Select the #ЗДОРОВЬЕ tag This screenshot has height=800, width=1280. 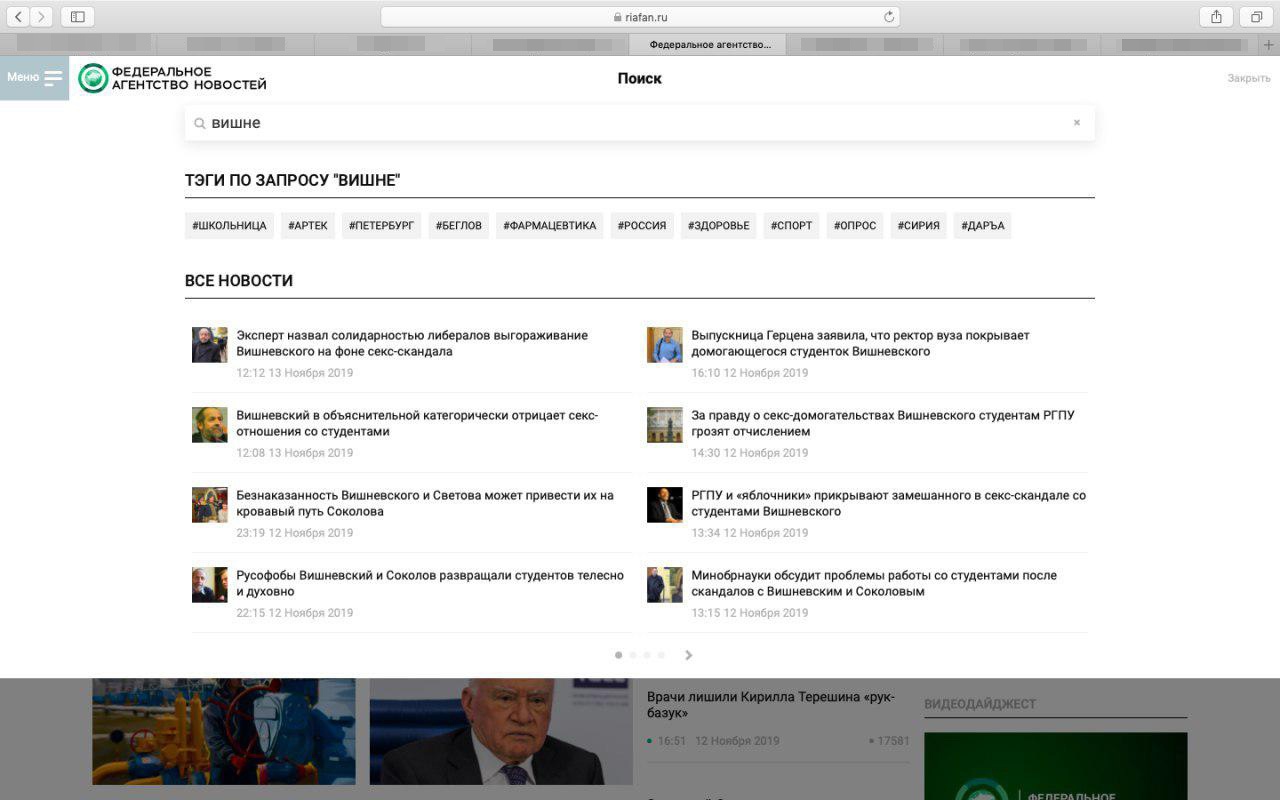[x=718, y=226]
